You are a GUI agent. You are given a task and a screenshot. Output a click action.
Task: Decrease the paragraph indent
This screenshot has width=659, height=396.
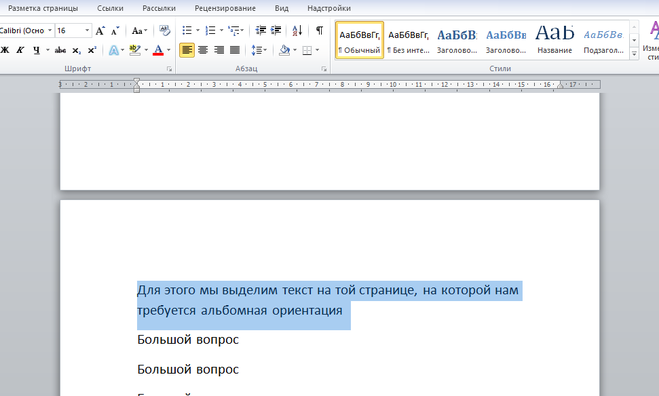point(261,30)
